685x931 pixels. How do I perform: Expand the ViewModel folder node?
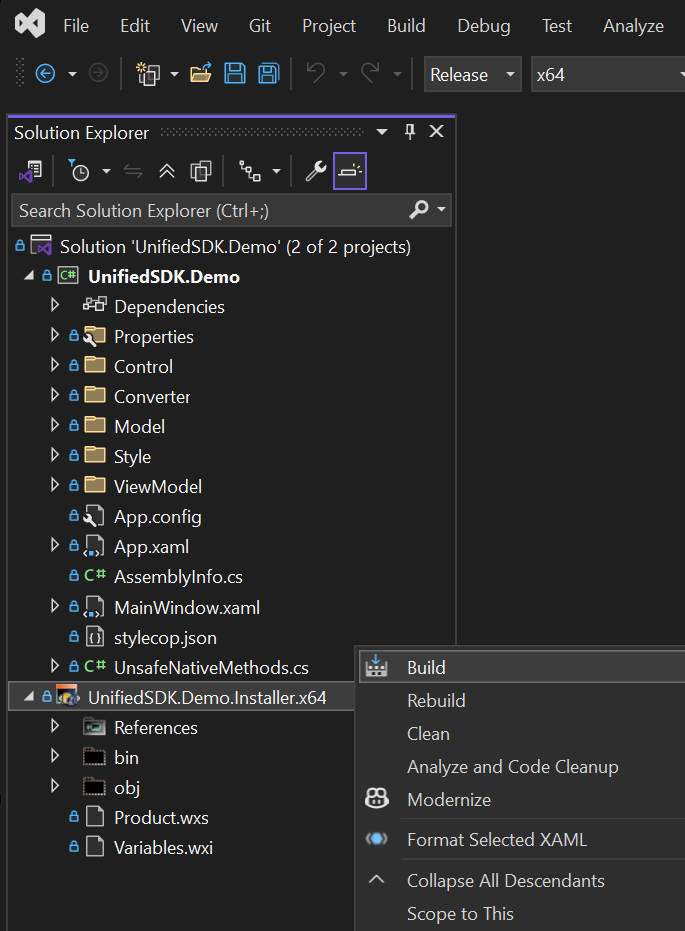point(55,487)
